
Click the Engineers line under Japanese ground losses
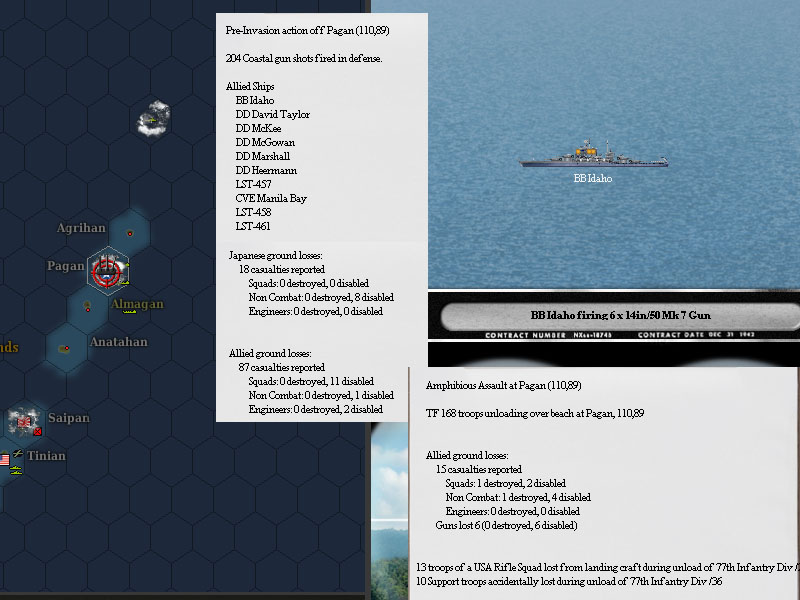(316, 312)
